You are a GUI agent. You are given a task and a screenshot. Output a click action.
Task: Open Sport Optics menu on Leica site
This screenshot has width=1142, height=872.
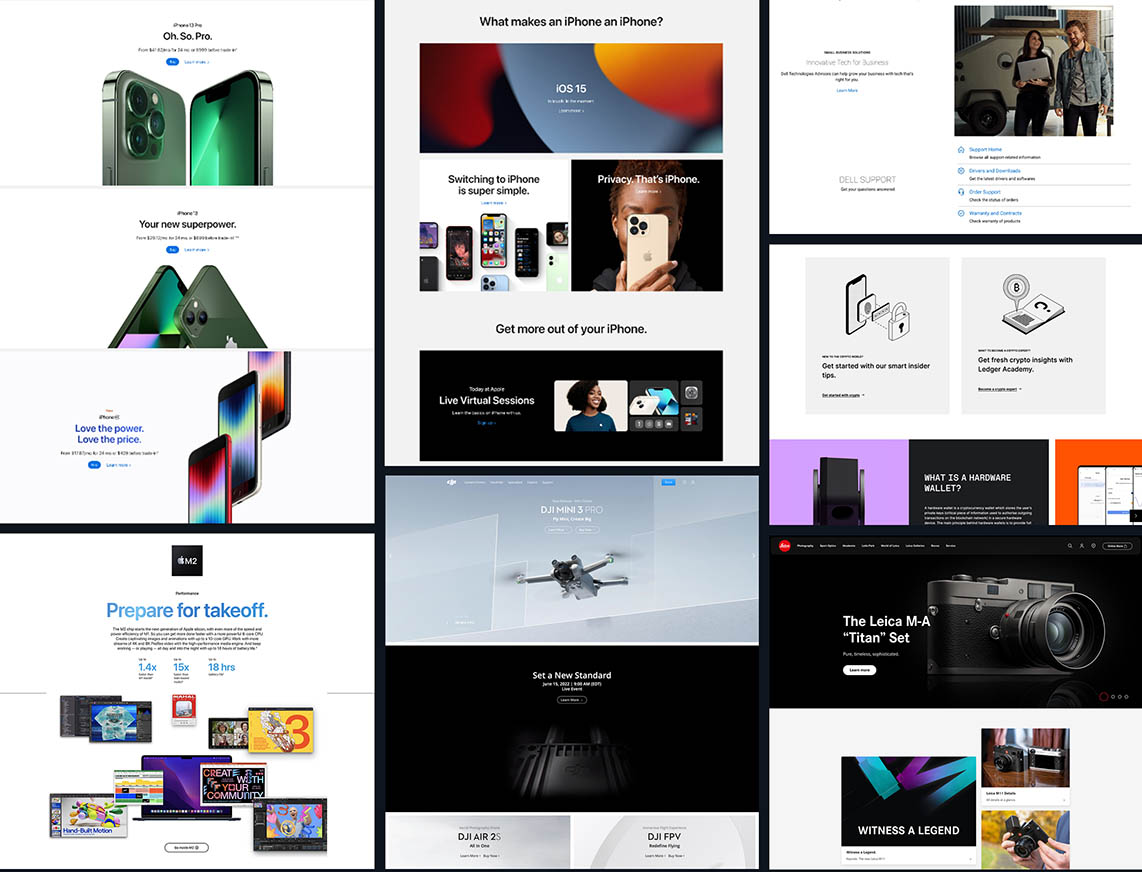tap(827, 546)
